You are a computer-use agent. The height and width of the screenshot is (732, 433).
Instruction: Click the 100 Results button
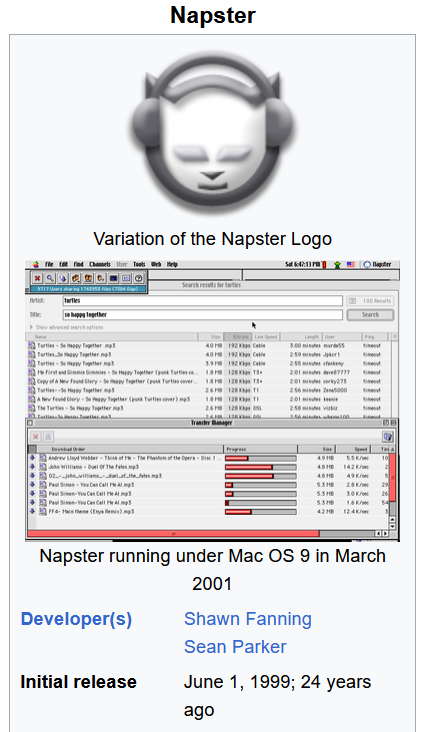click(x=370, y=301)
